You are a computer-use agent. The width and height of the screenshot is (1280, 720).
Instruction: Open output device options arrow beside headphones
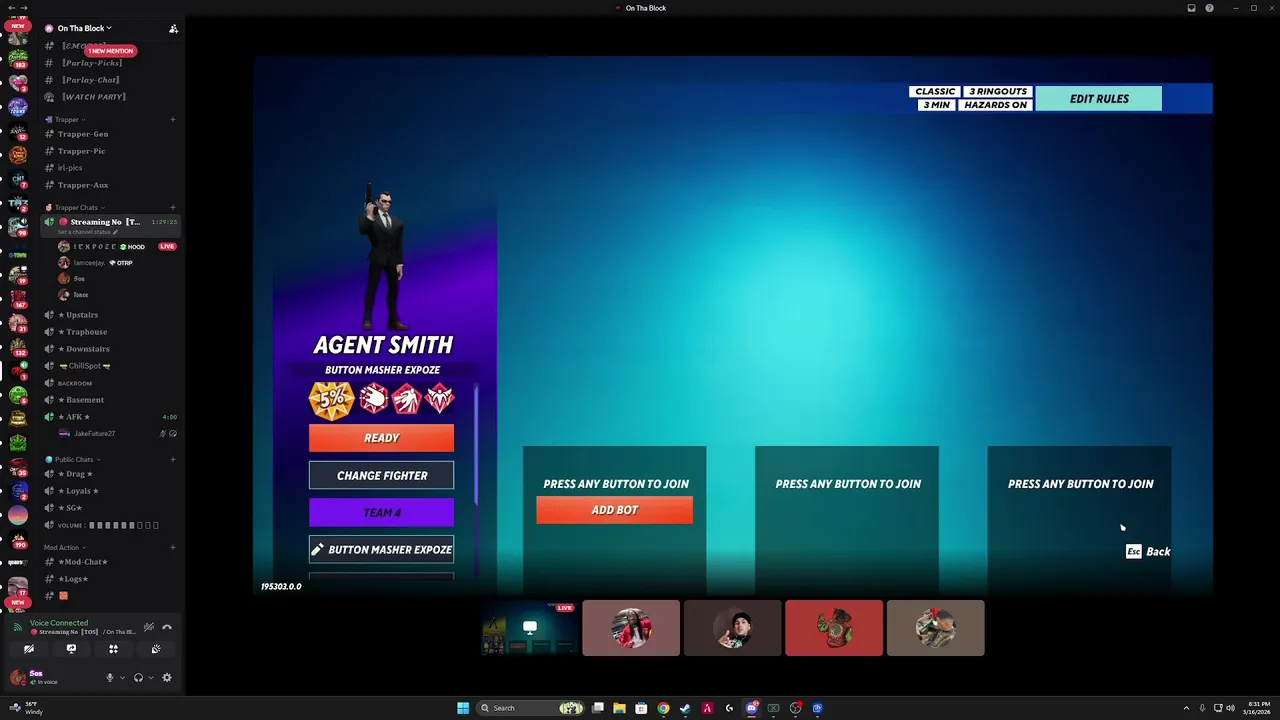coord(150,678)
